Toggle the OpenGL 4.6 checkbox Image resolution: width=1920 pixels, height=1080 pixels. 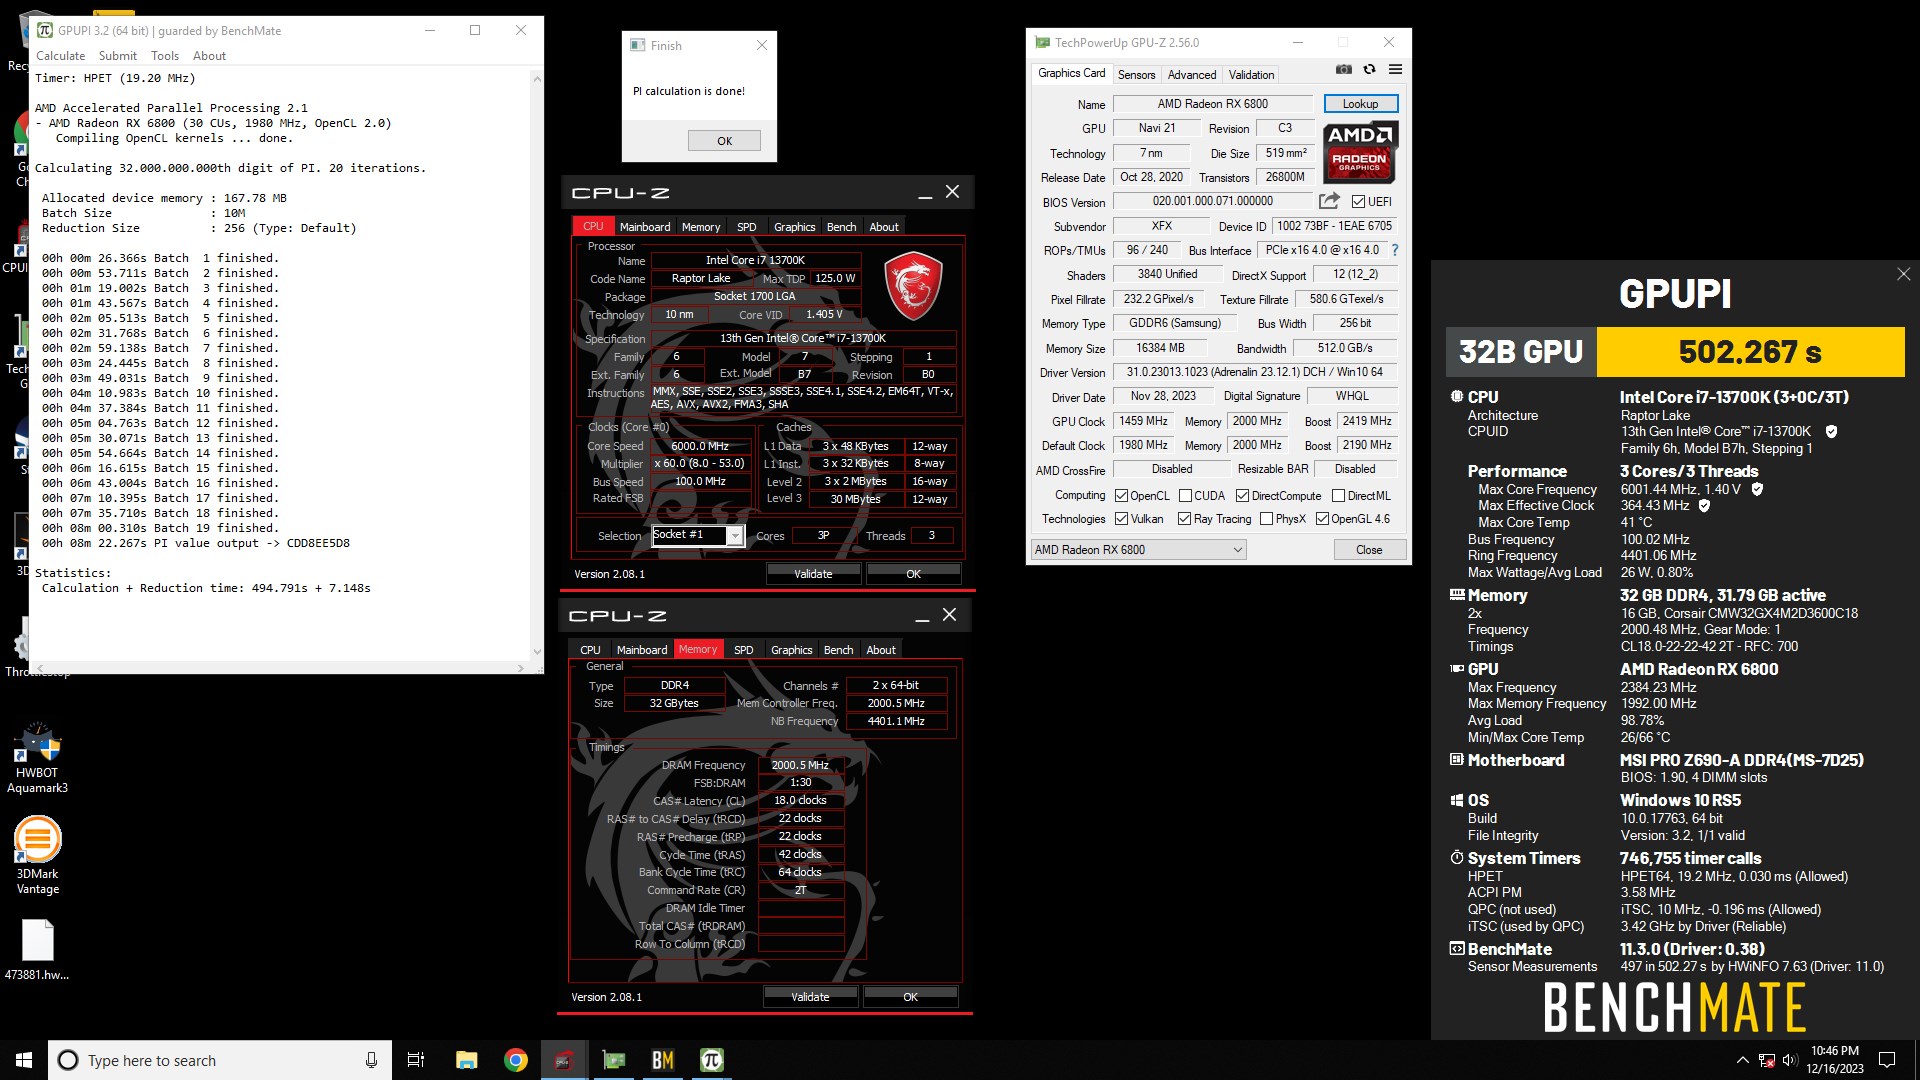point(1322,519)
